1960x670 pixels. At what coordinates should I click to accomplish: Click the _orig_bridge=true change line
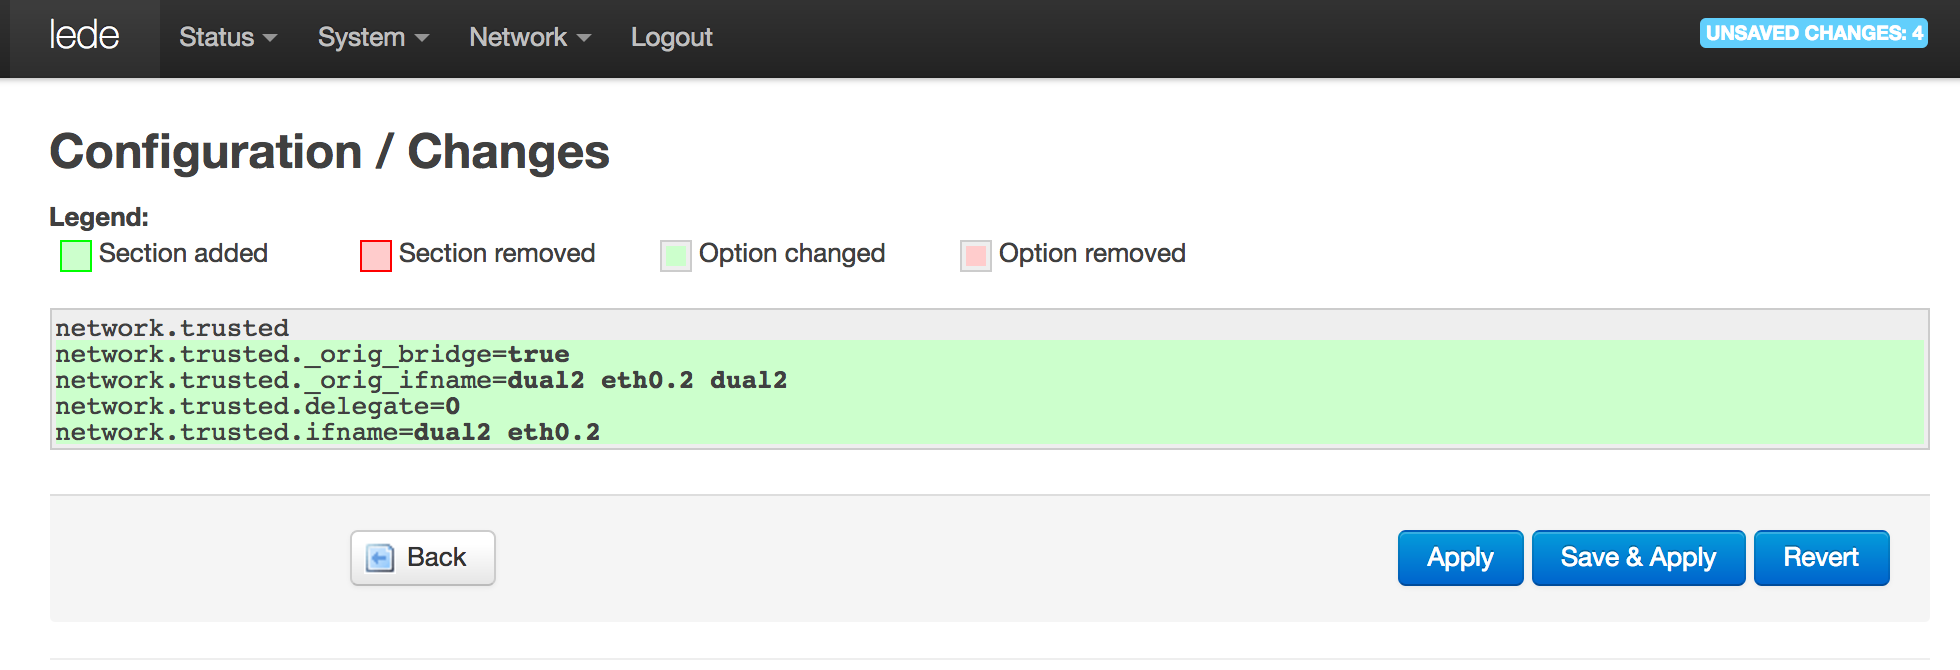989,354
